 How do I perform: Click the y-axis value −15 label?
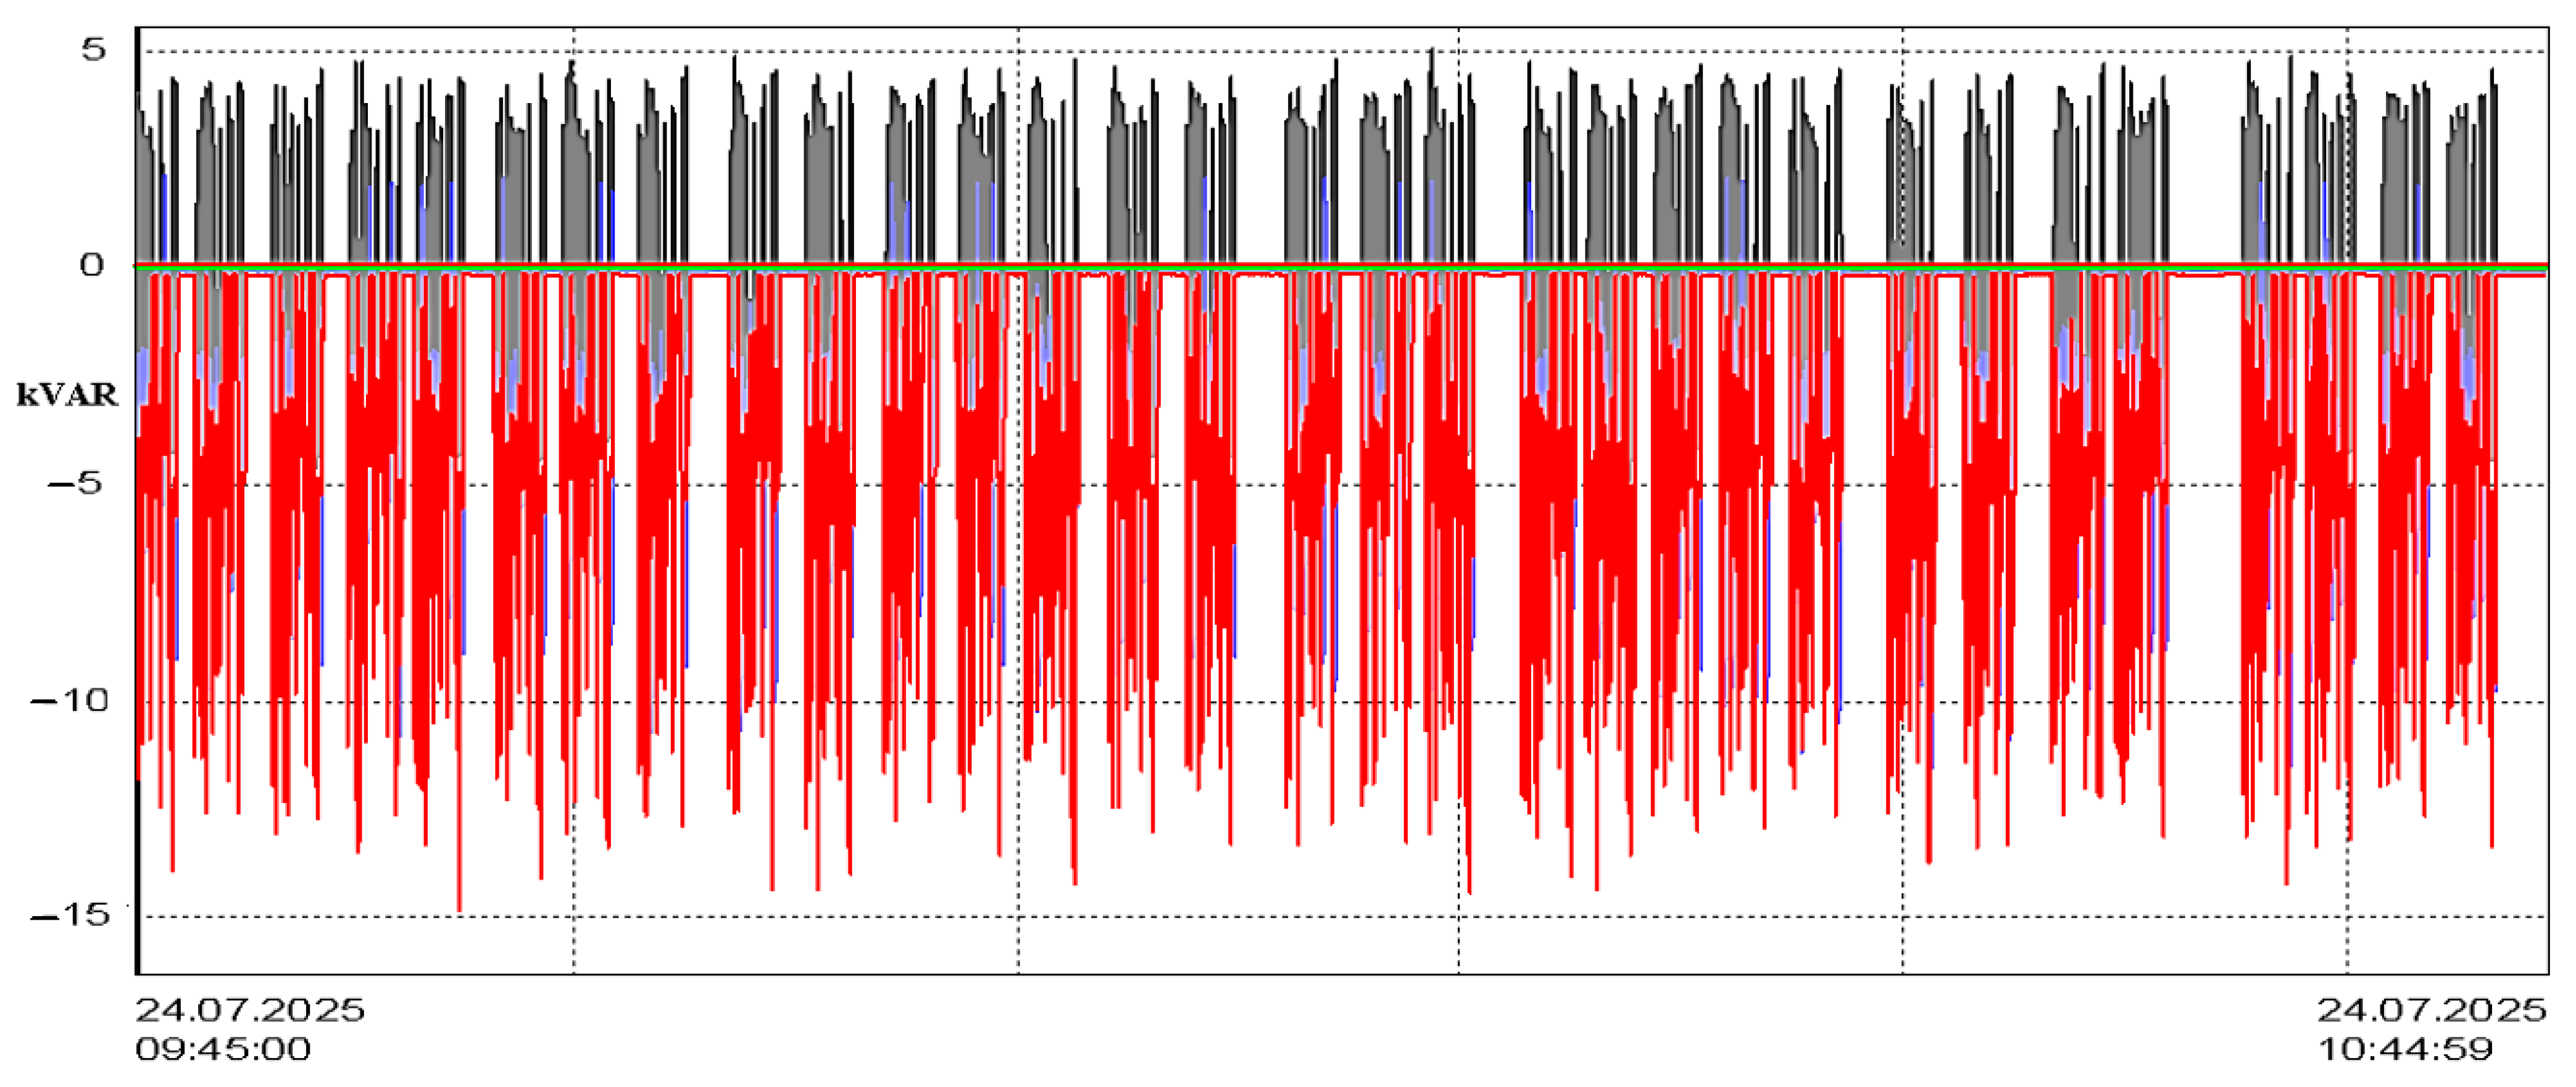click(69, 914)
